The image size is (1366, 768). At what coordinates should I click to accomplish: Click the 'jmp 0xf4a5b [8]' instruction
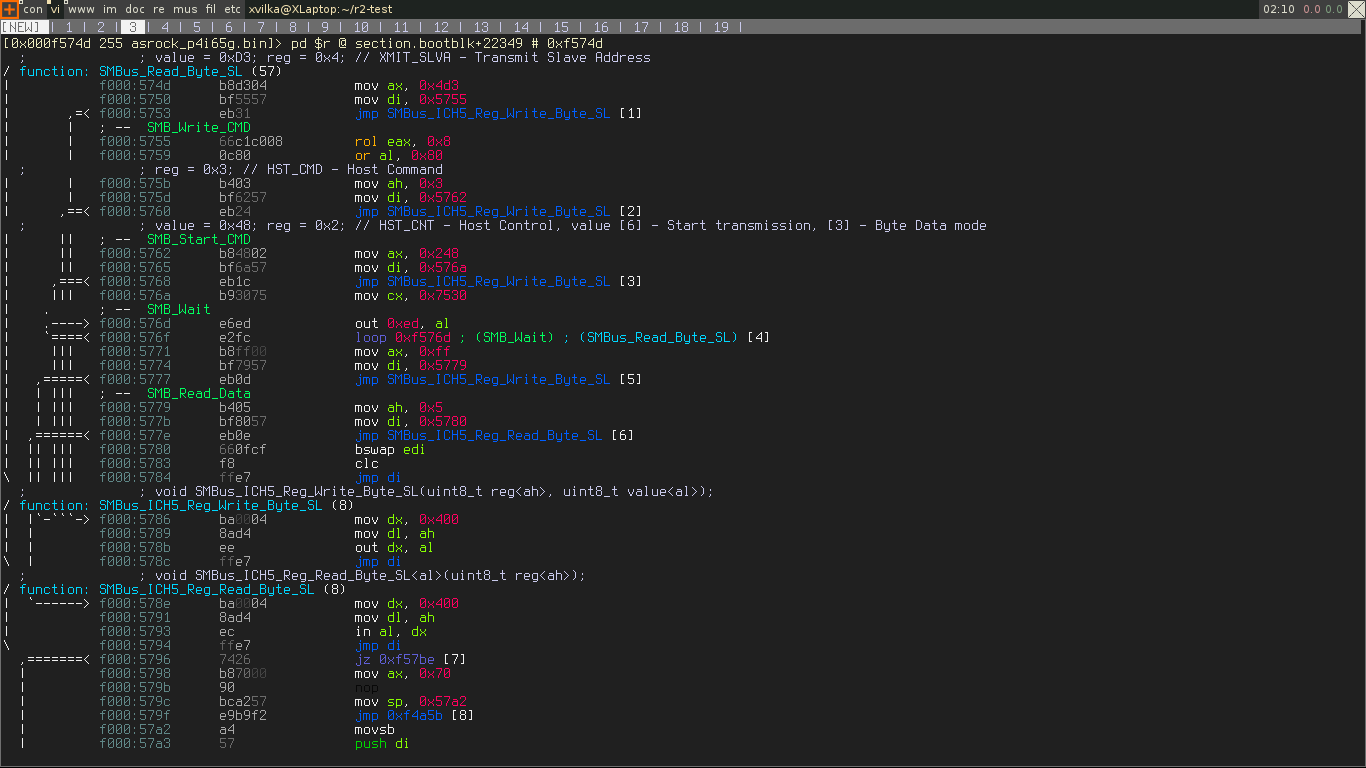coord(414,715)
